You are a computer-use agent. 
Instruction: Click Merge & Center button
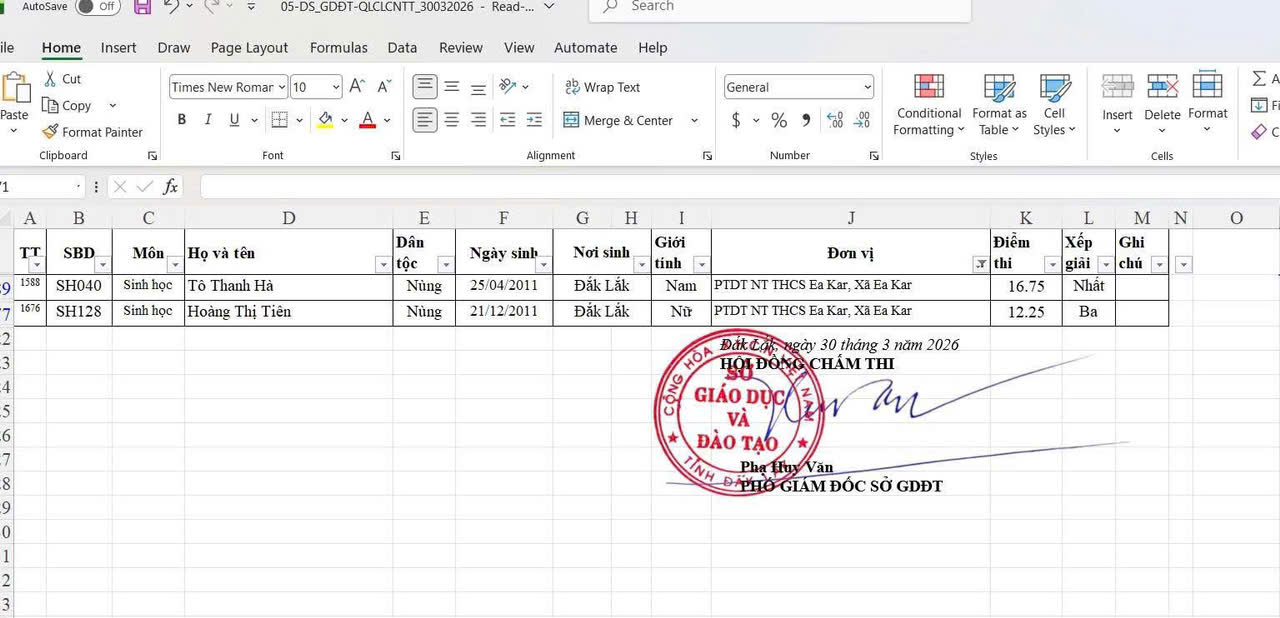pyautogui.click(x=617, y=120)
